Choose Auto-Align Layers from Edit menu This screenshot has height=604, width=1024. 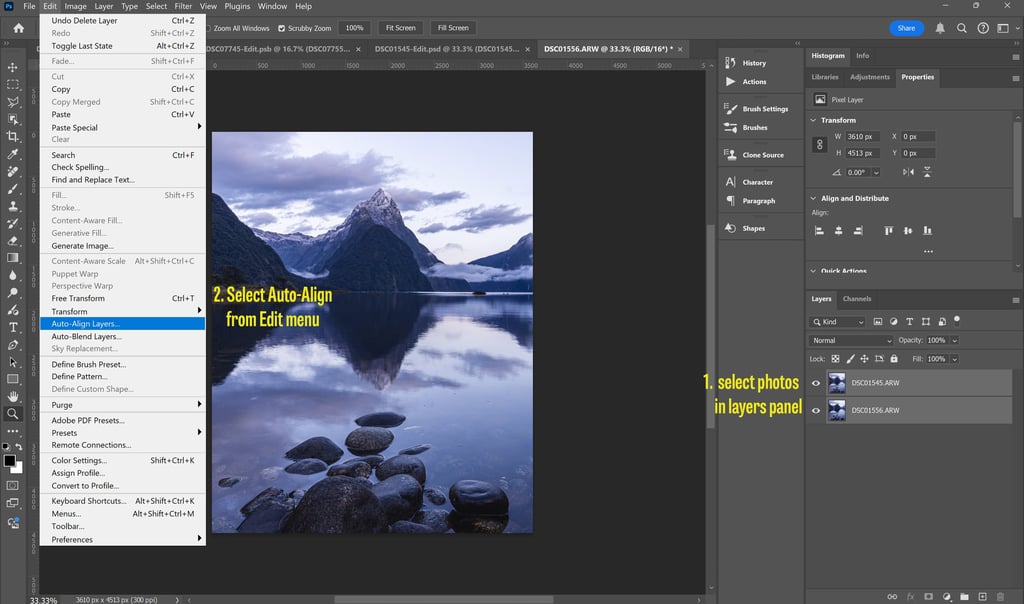coord(86,324)
